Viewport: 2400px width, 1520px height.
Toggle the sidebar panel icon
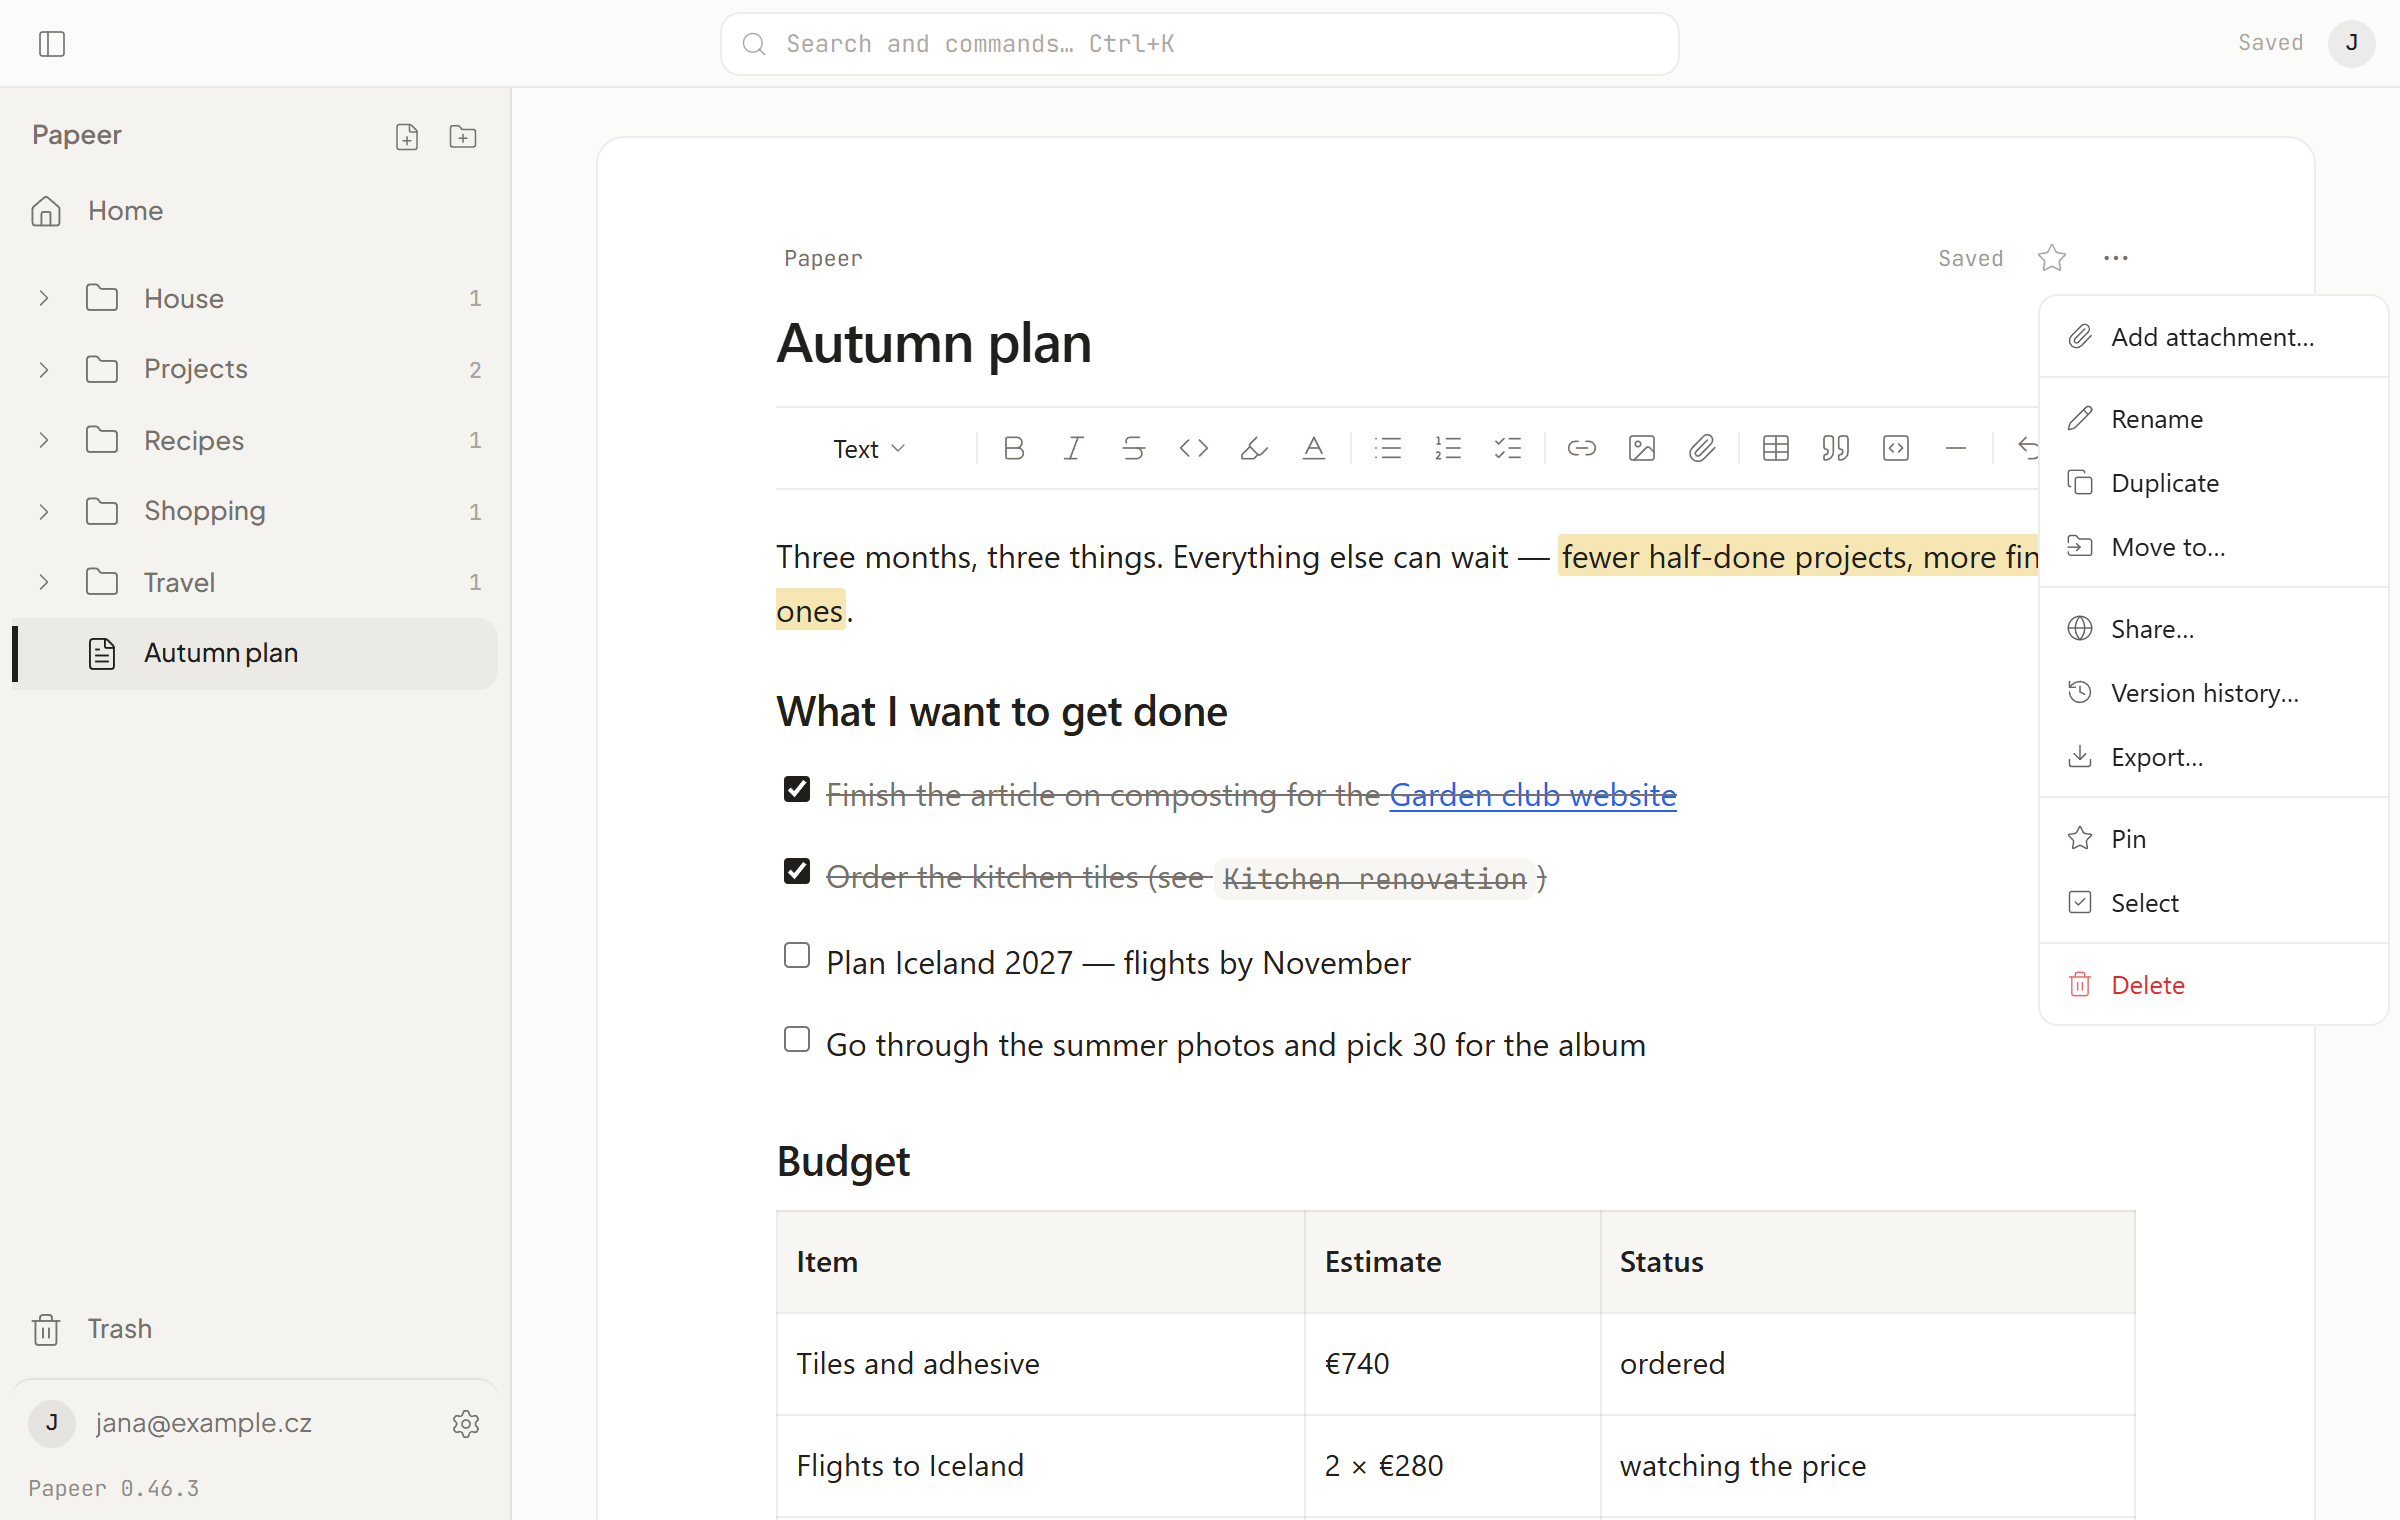tap(52, 44)
